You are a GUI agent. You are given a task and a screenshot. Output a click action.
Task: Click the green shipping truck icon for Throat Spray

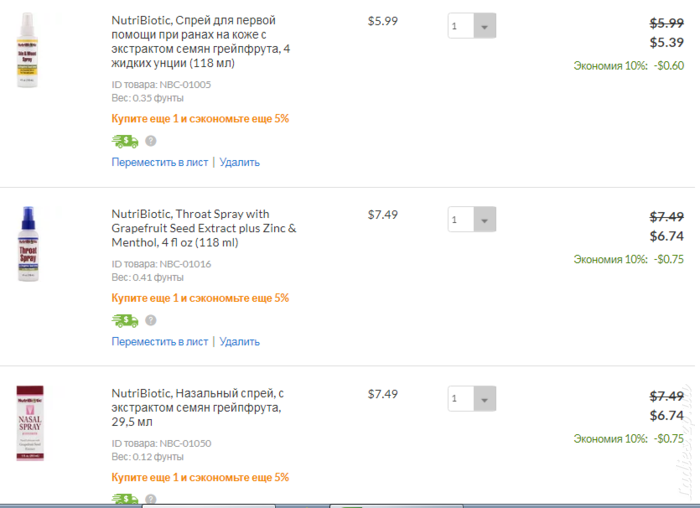click(125, 321)
